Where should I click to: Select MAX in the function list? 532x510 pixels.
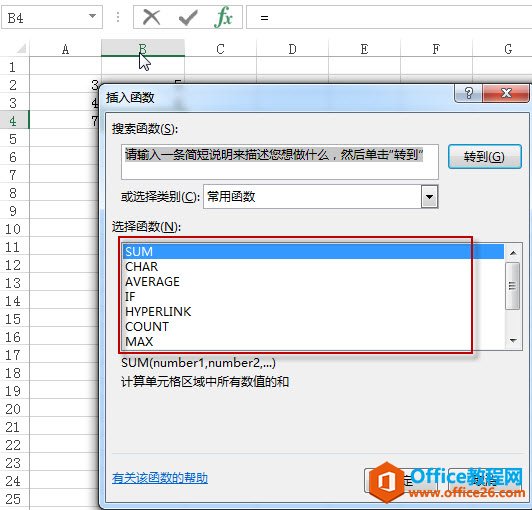313,341
